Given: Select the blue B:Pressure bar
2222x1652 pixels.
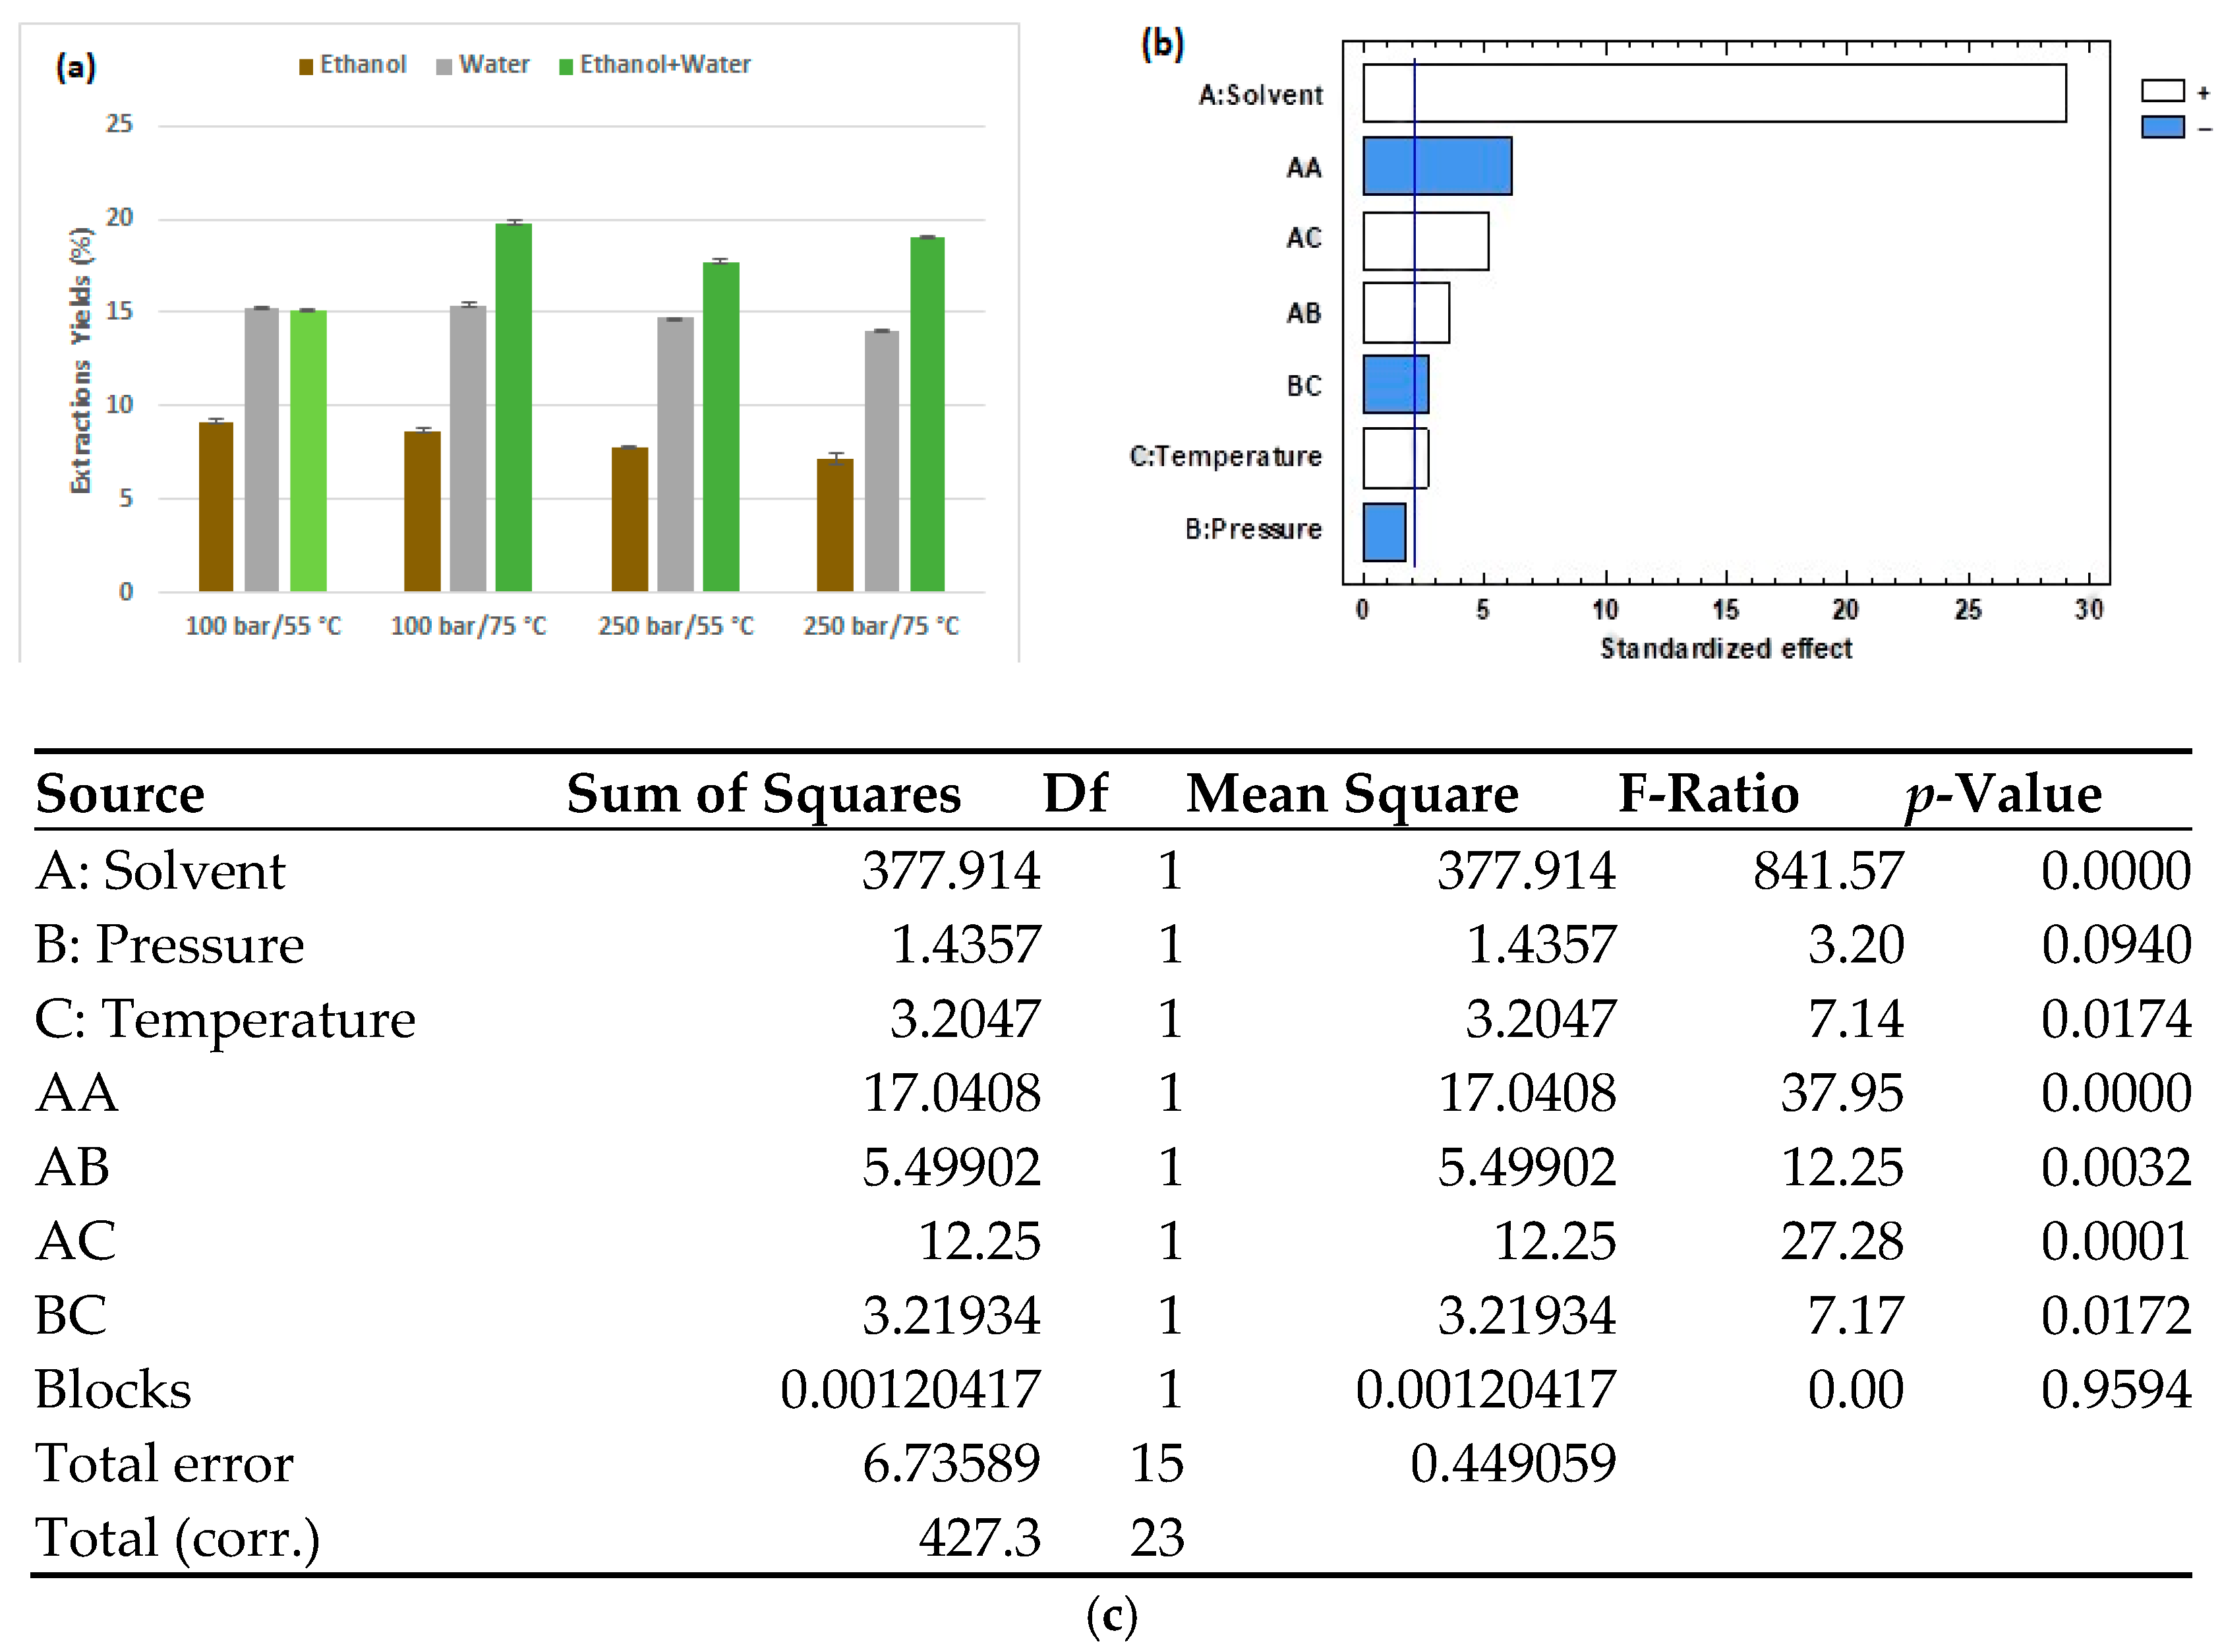Looking at the screenshot, I should tap(1384, 532).
